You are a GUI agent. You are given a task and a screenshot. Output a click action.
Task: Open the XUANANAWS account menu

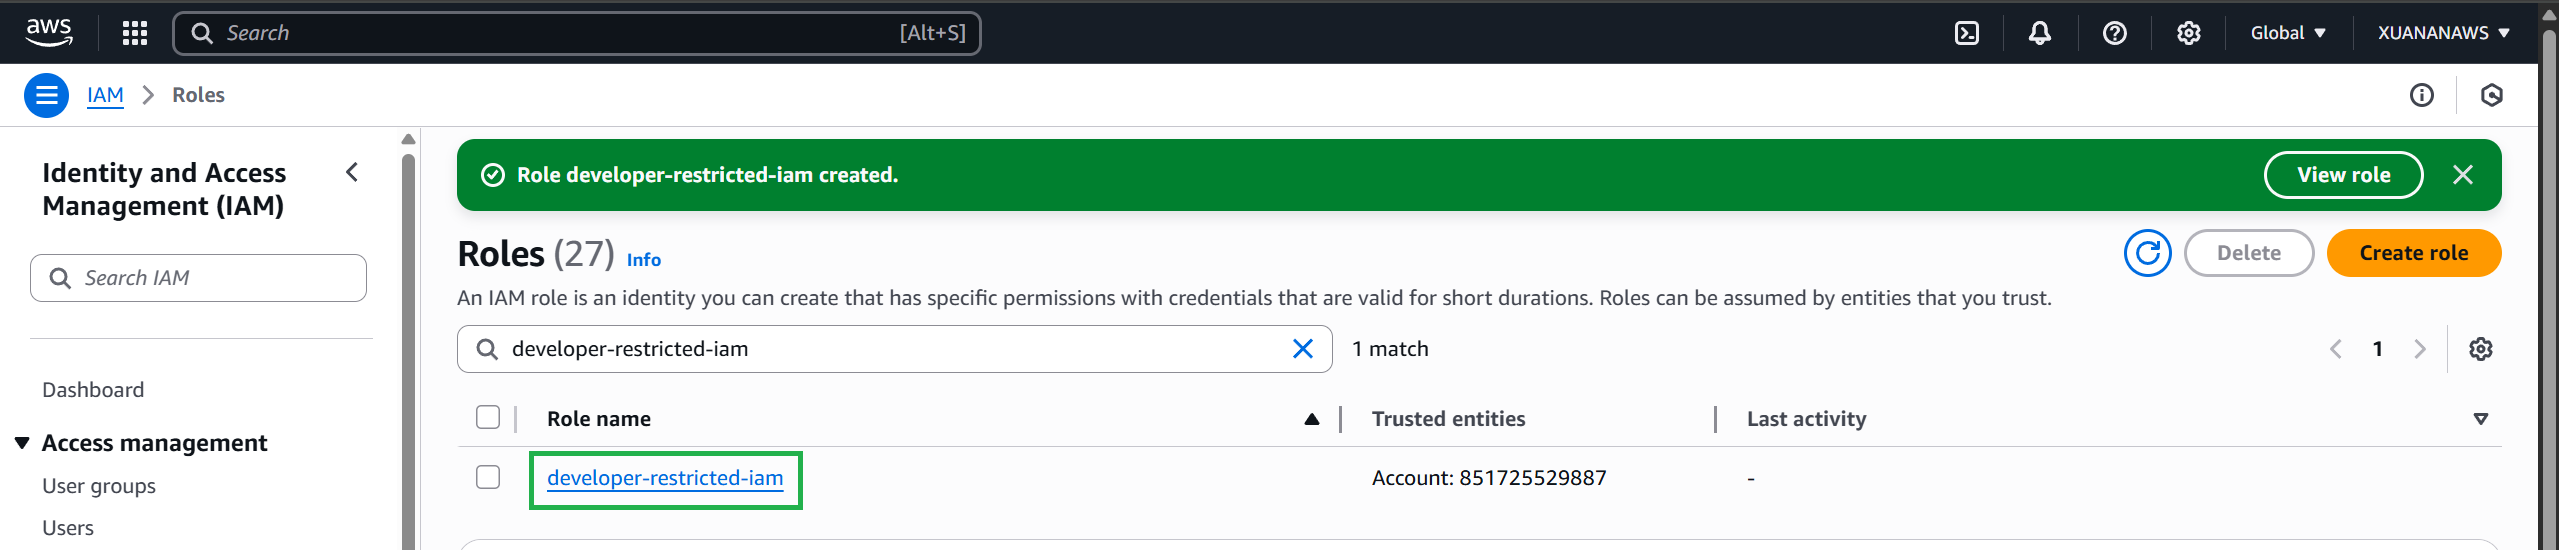pos(2443,33)
